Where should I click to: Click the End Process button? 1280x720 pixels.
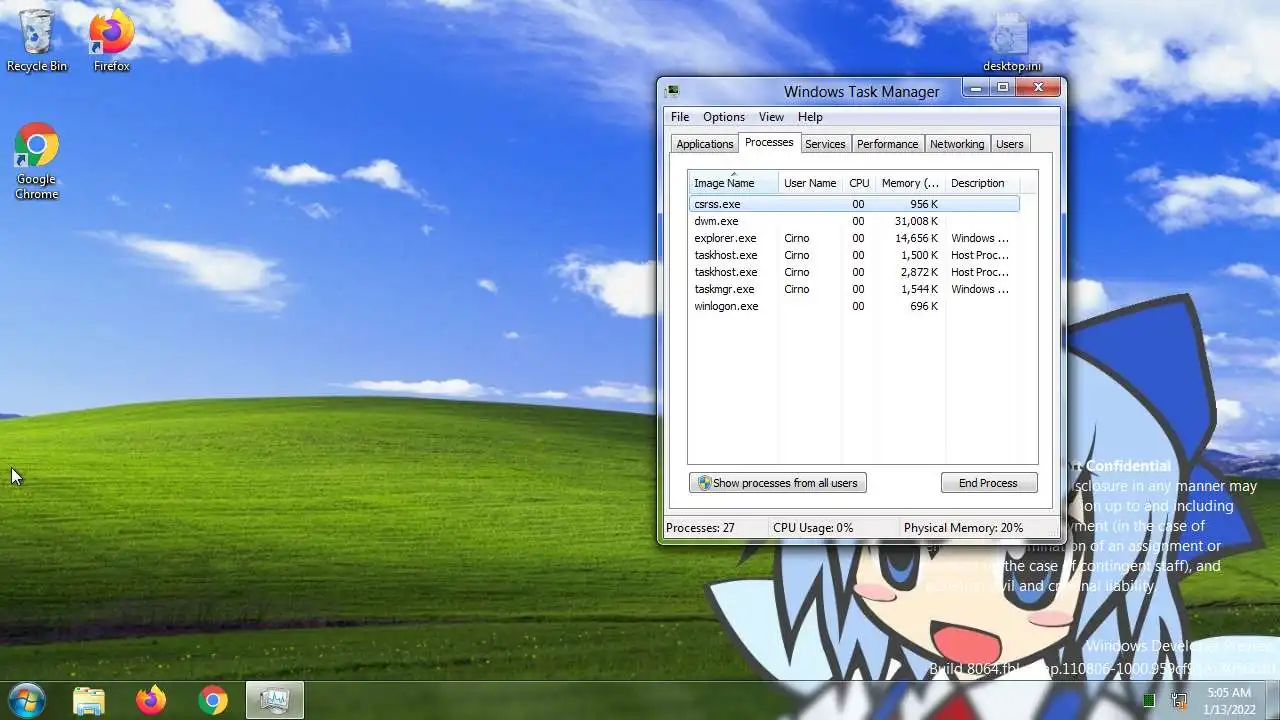point(989,483)
